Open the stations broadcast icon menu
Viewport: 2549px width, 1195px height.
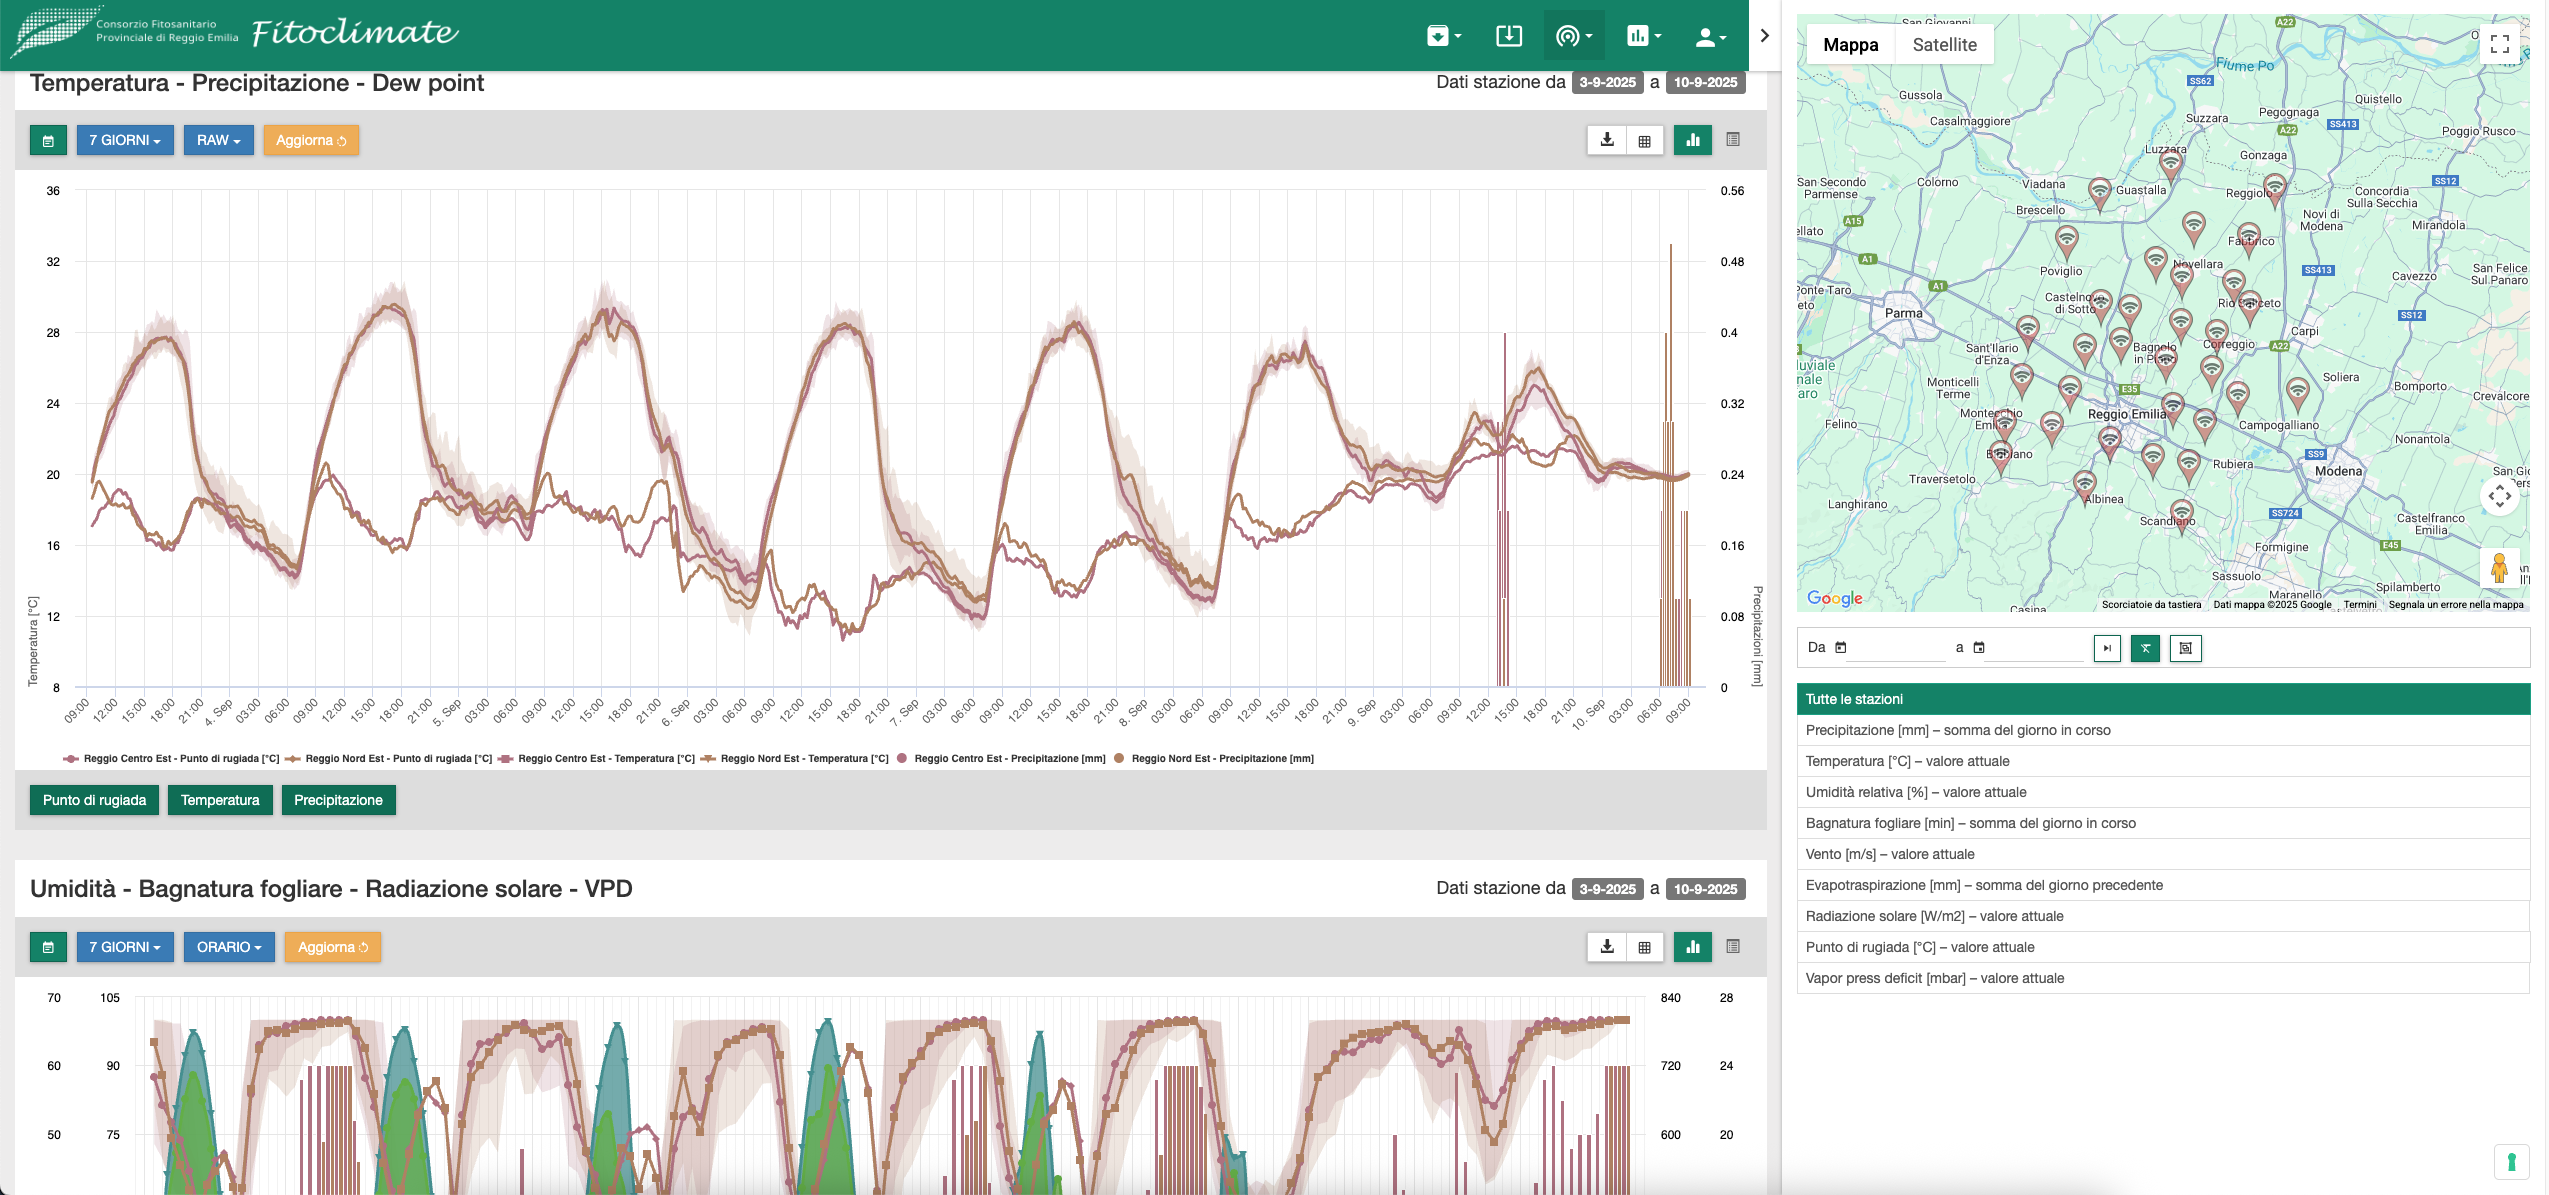1573,36
